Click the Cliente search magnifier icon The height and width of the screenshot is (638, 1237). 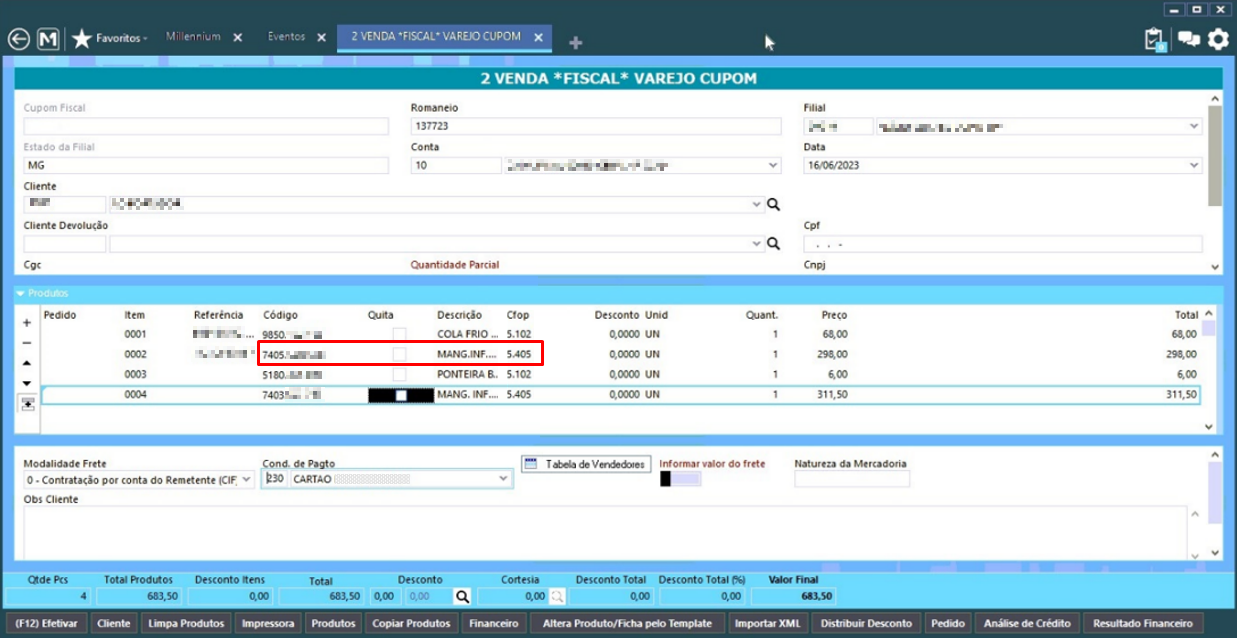click(773, 205)
